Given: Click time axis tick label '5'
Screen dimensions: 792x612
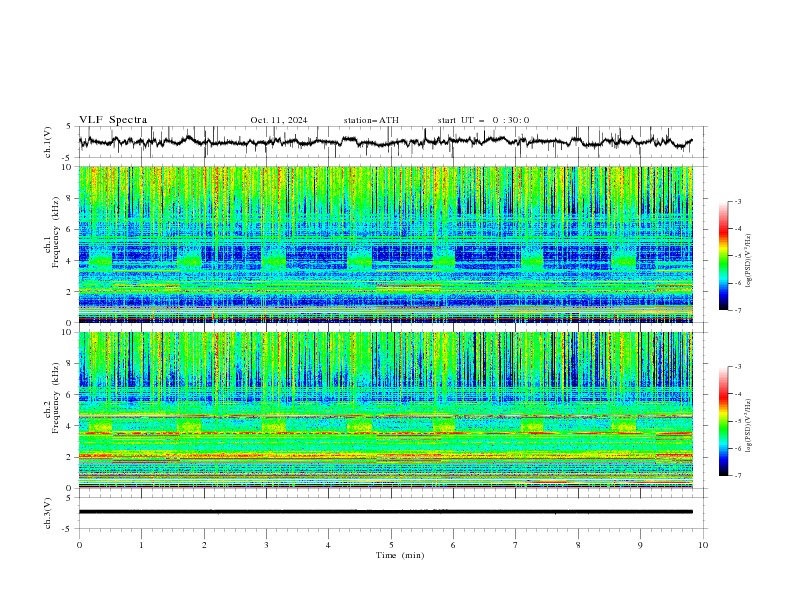Looking at the screenshot, I should 391,545.
